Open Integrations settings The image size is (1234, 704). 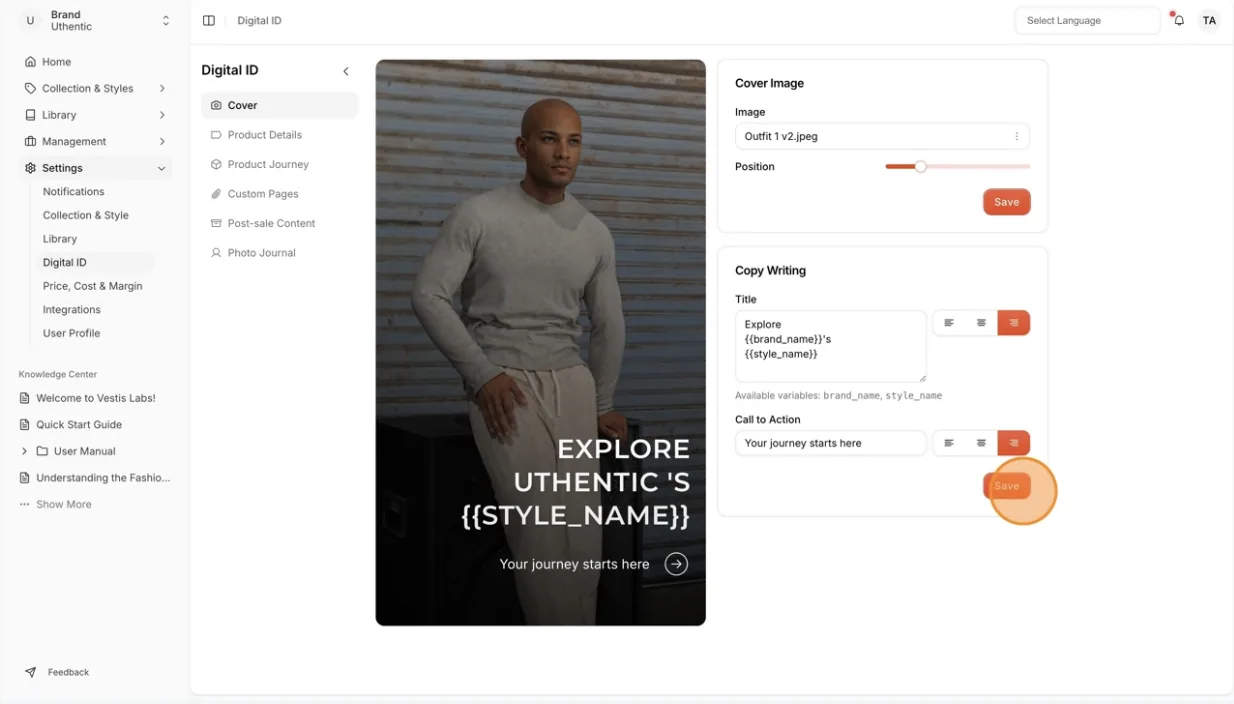[x=72, y=310]
